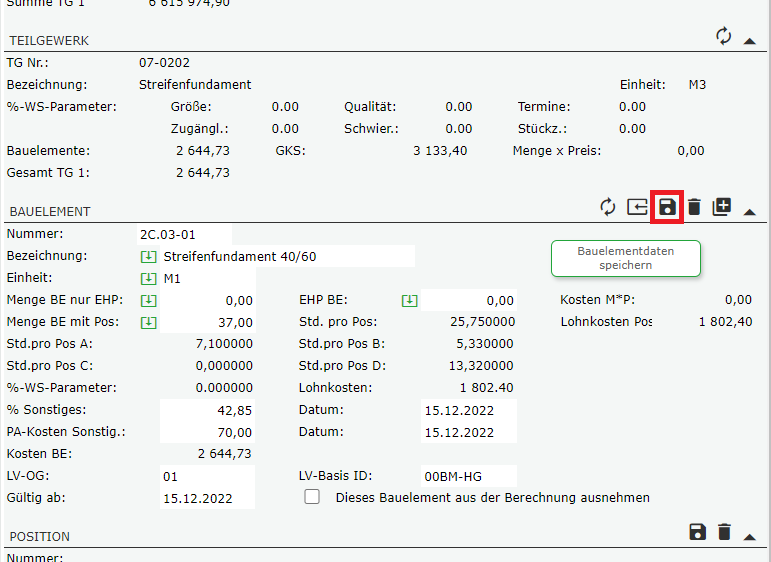Refresh the Bauelement section
The width and height of the screenshot is (771, 562).
608,207
